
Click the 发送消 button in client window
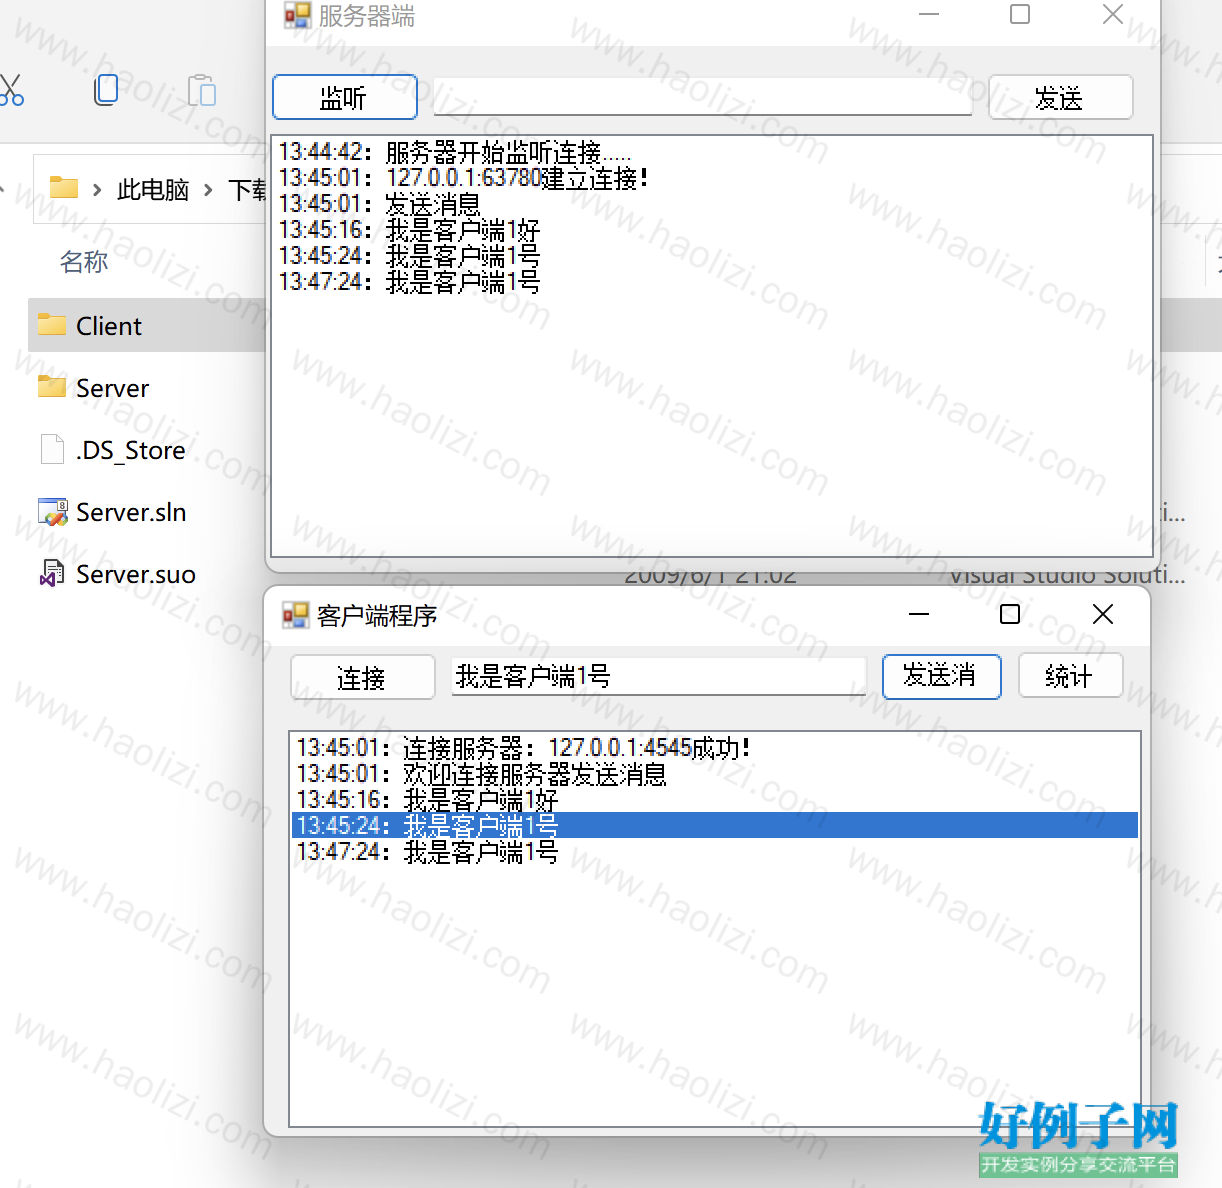pyautogui.click(x=941, y=676)
